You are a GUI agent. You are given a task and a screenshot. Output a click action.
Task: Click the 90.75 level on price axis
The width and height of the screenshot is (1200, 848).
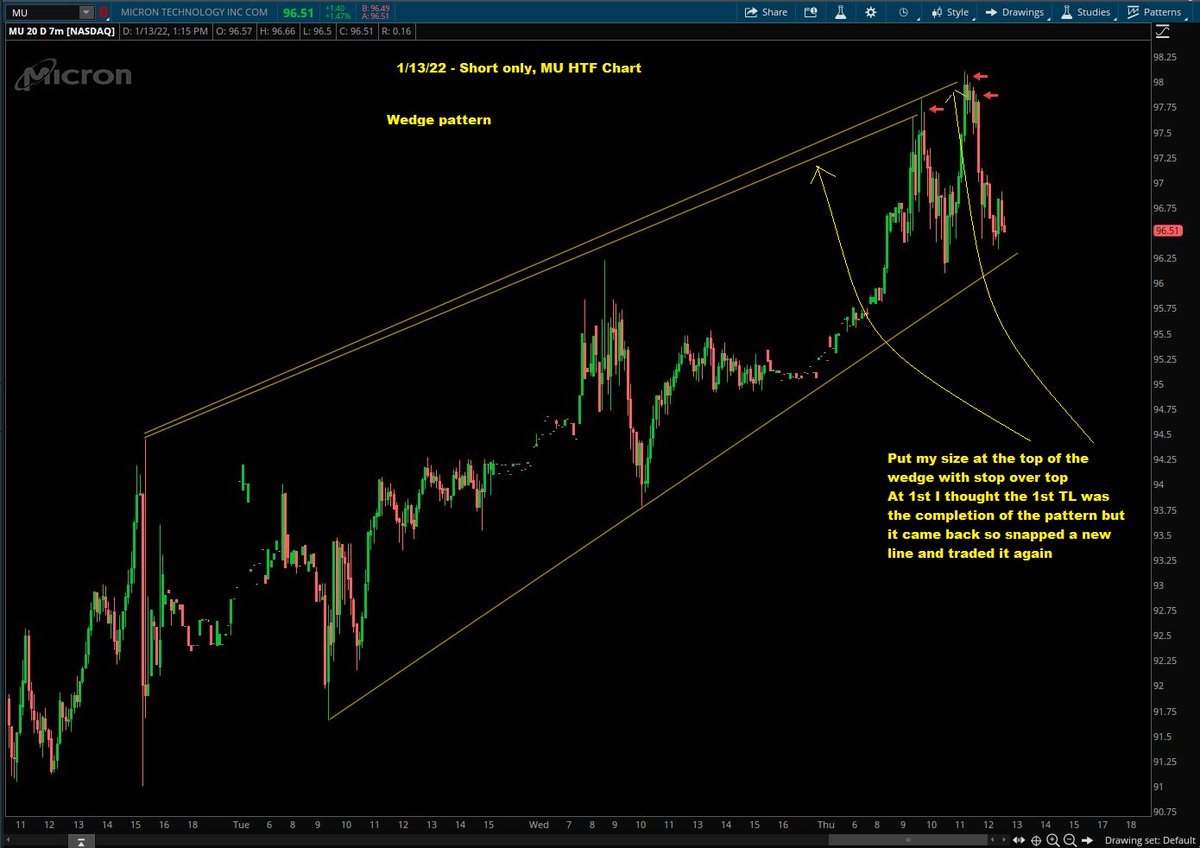click(1165, 812)
